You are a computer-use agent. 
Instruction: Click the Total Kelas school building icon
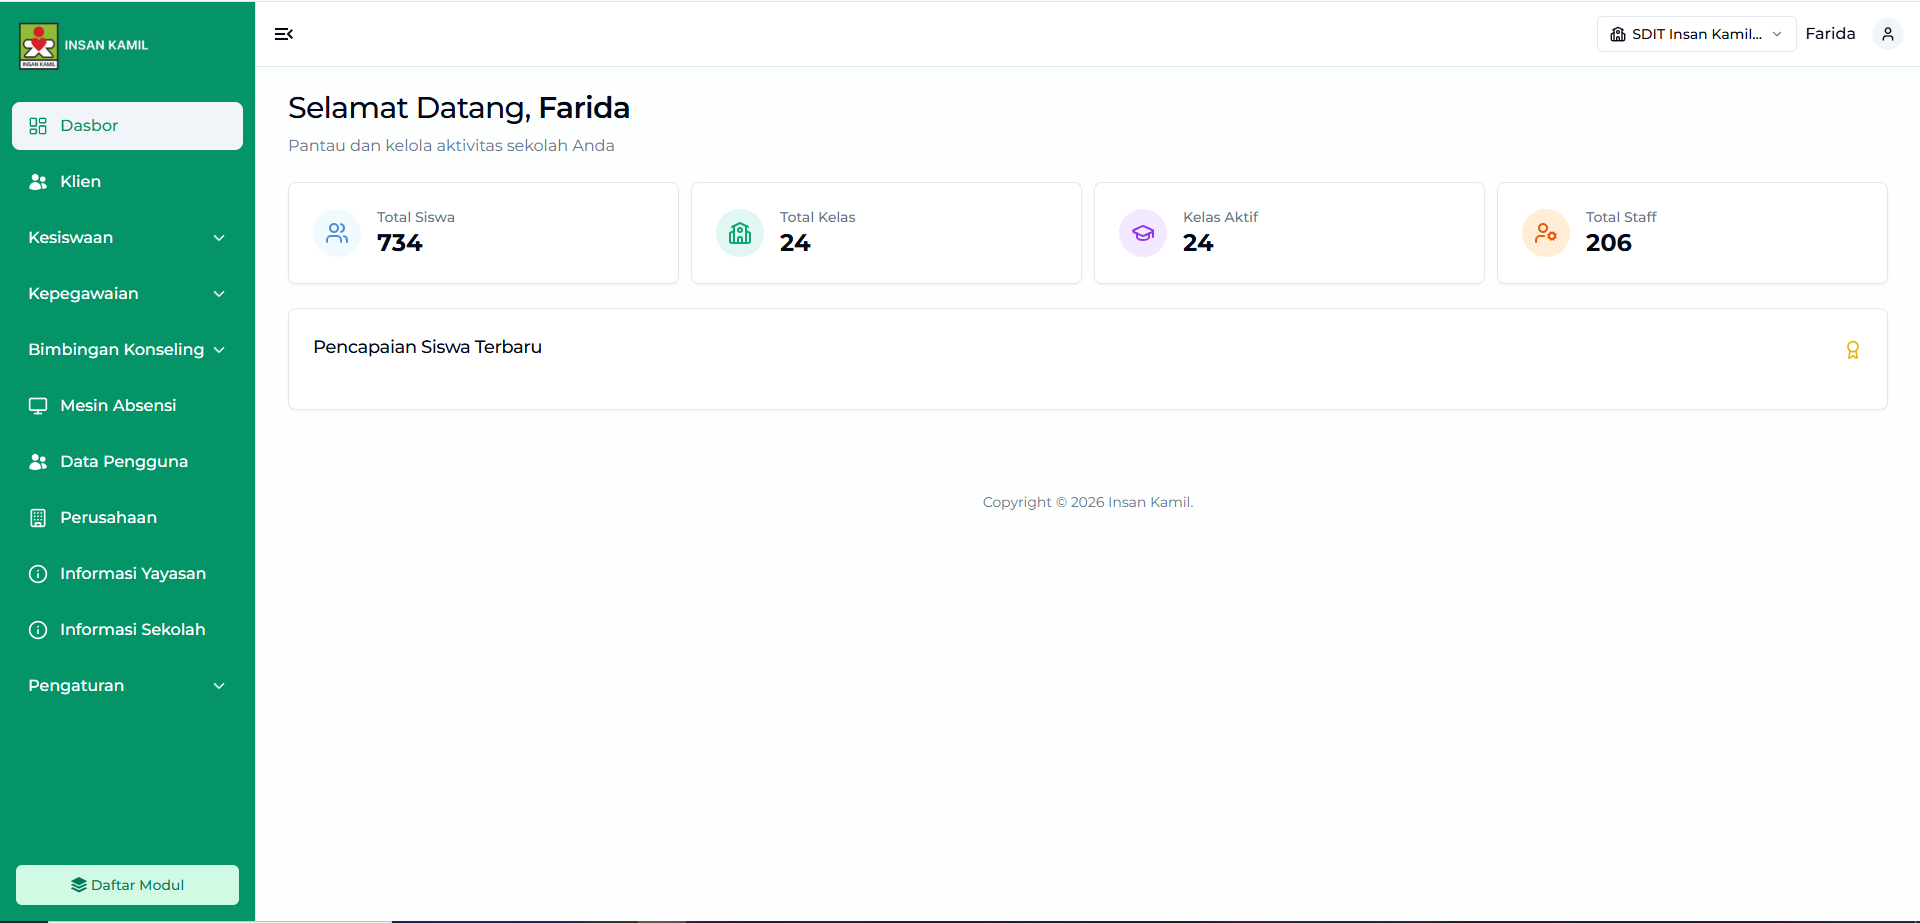point(740,233)
